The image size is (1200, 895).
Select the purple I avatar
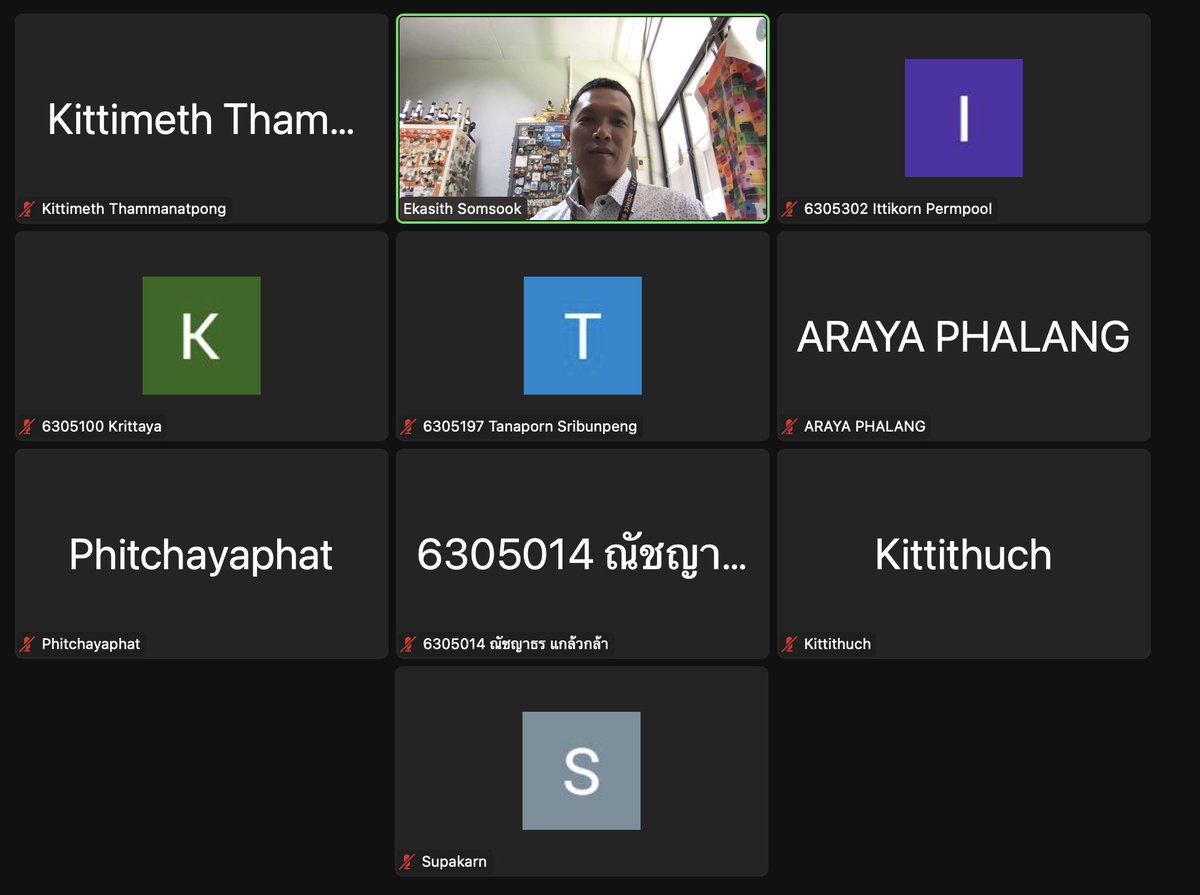click(964, 118)
